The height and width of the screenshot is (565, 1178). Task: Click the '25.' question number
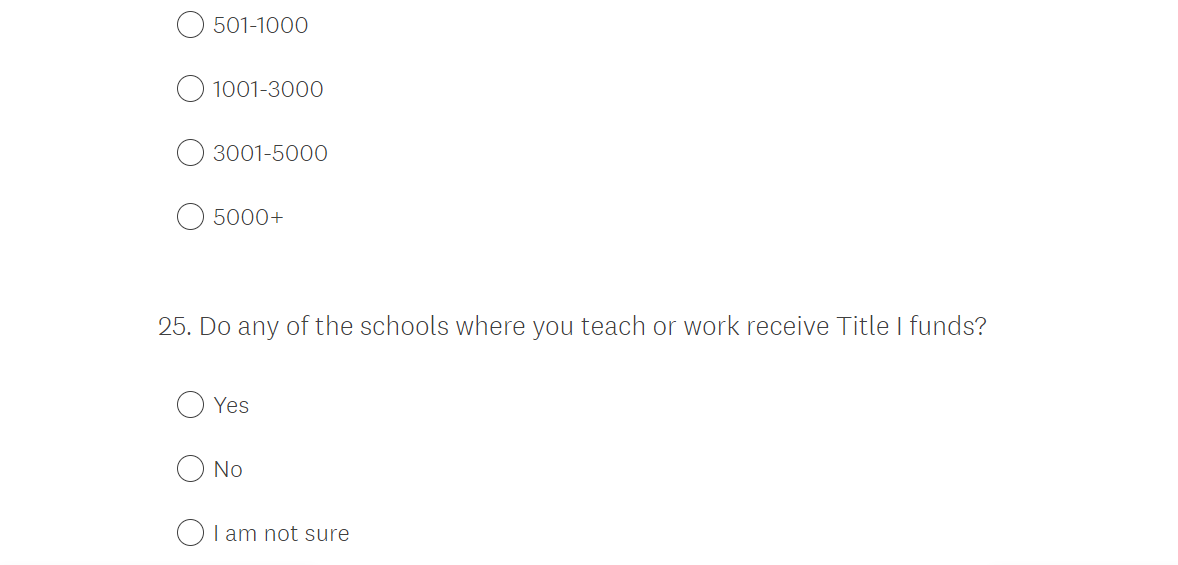[174, 327]
